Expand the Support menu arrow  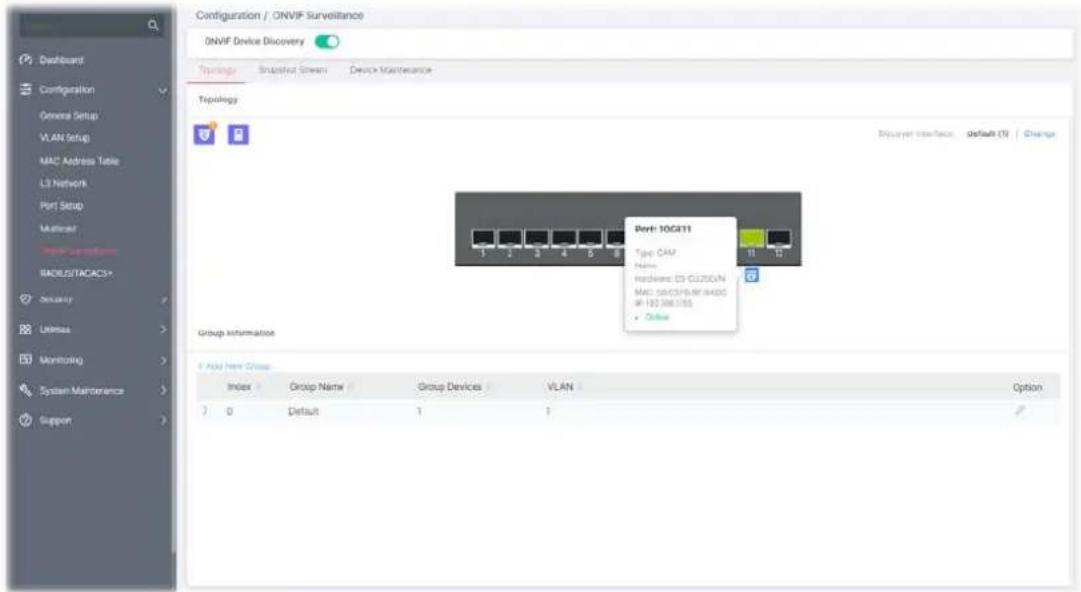(163, 420)
